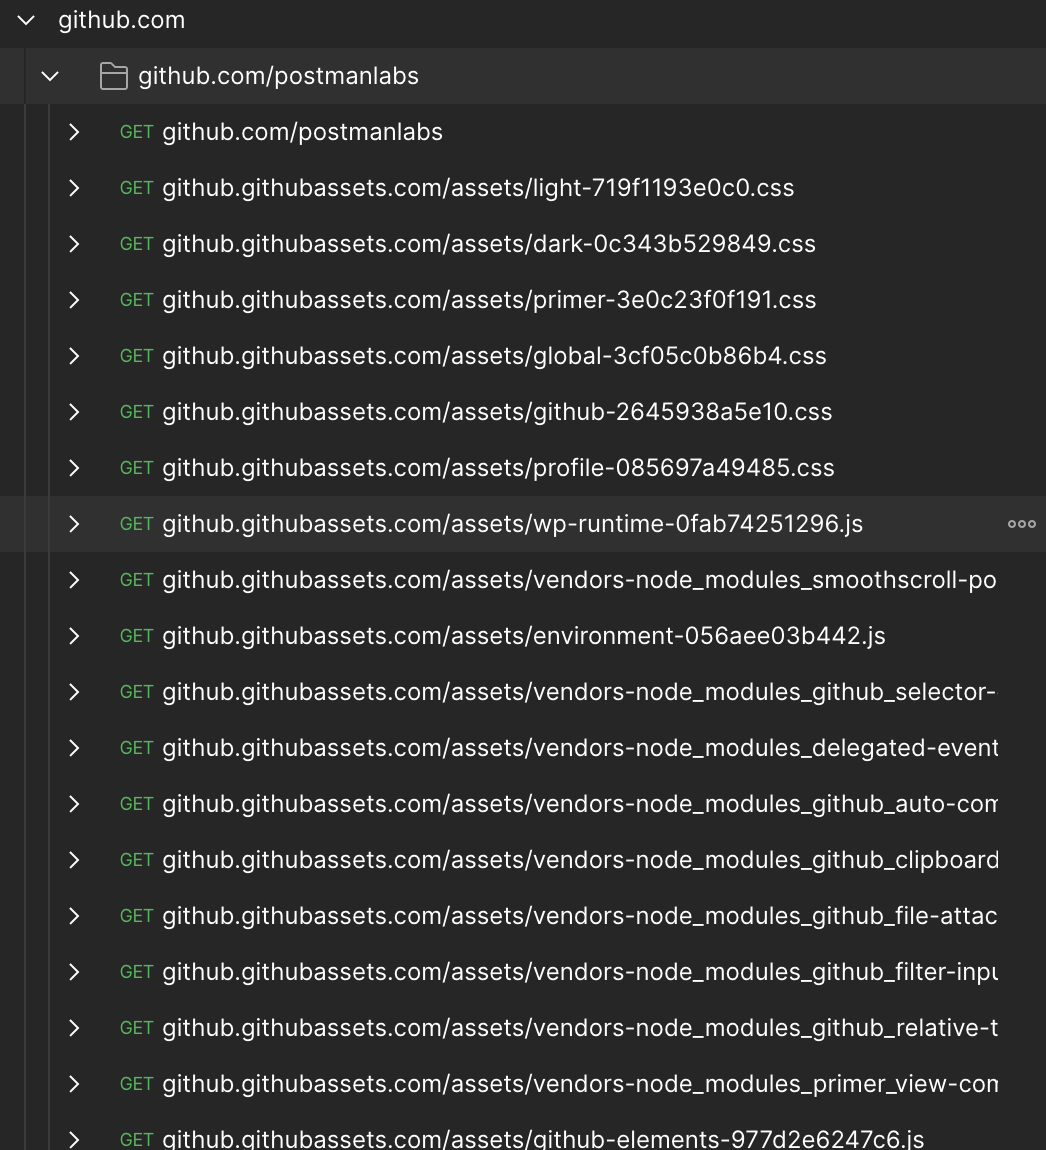Expand the environment-056aee03b442.js request row
The image size is (1046, 1150).
click(74, 636)
